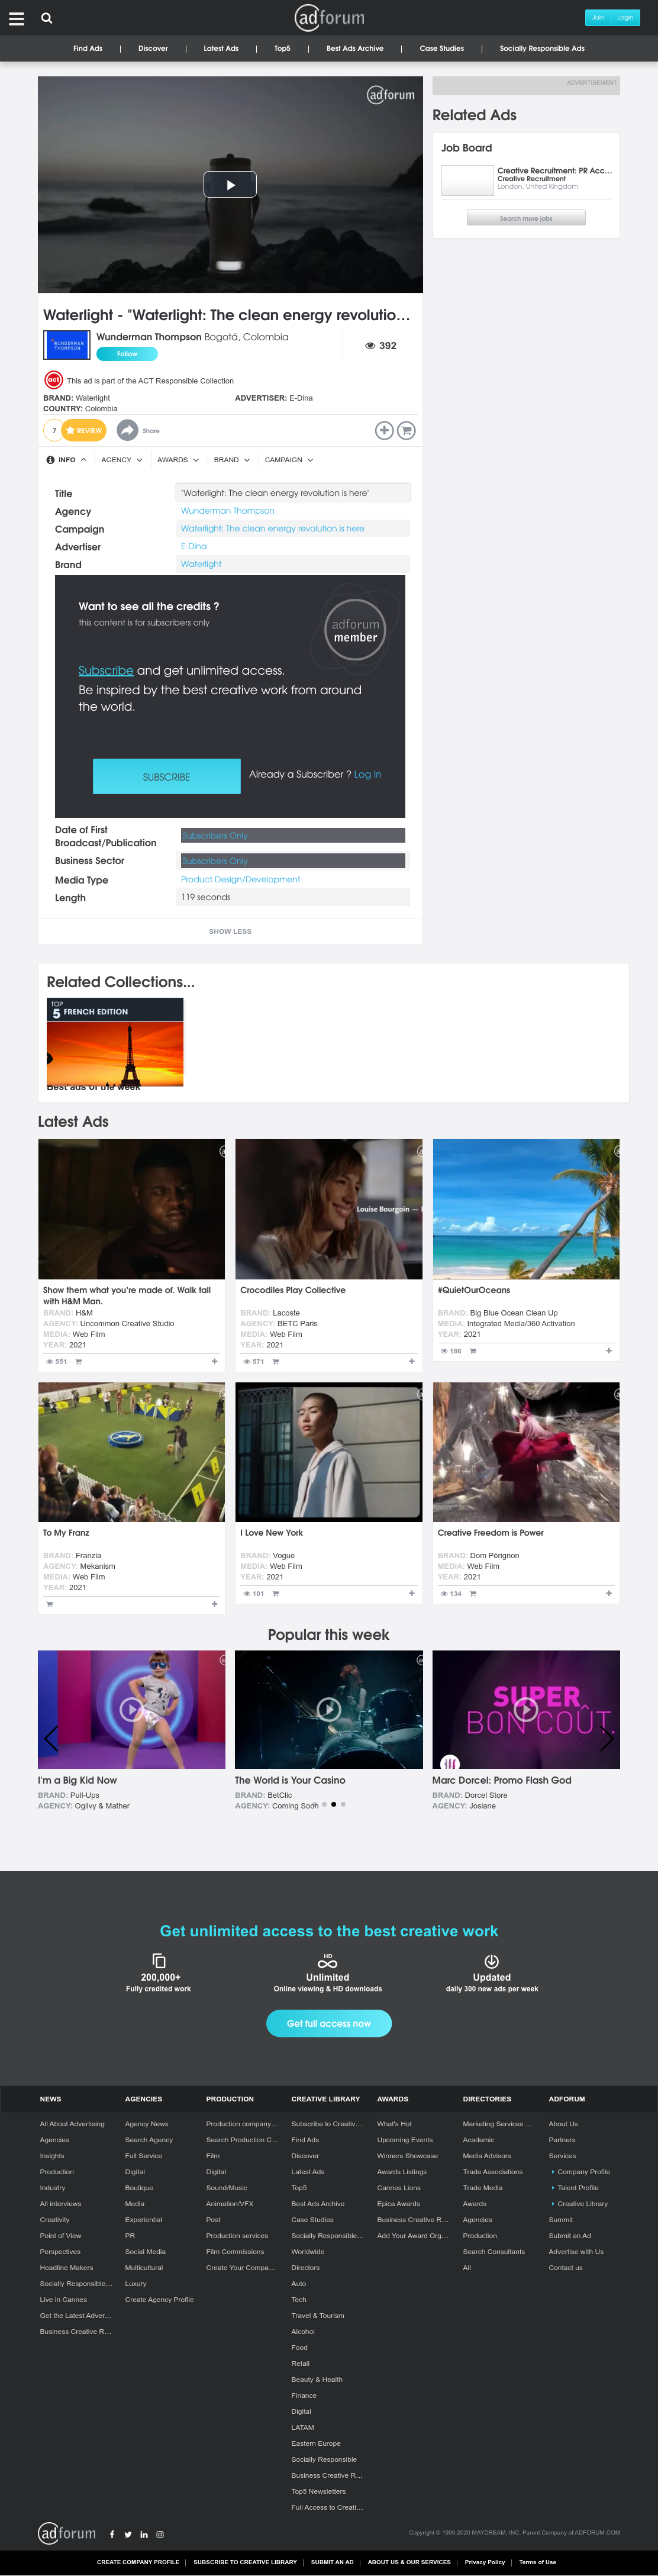Viewport: 658px width, 2576px height.
Task: Expand the CAMPAIGN dropdown tab
Action: point(289,460)
